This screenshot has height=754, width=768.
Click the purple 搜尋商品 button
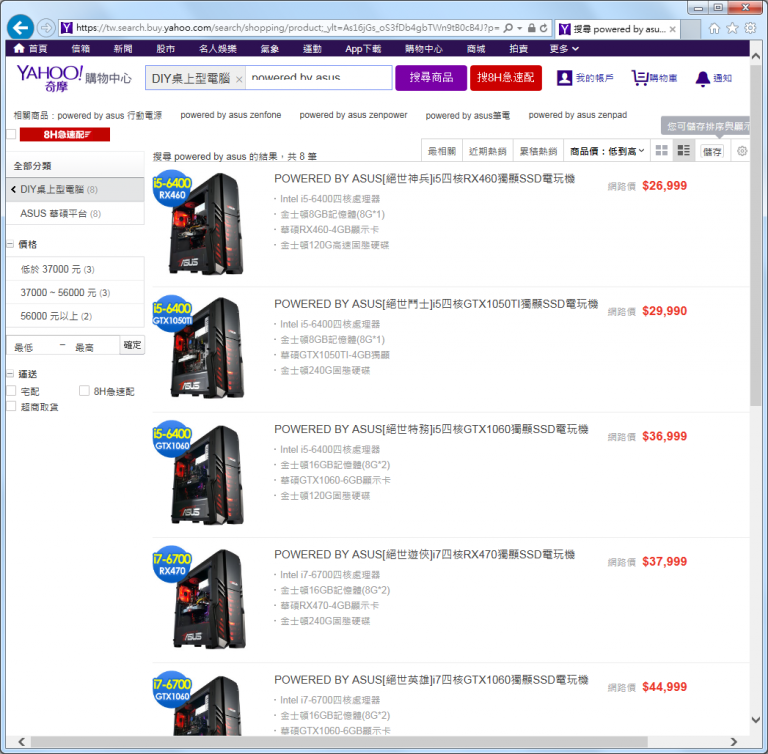431,77
